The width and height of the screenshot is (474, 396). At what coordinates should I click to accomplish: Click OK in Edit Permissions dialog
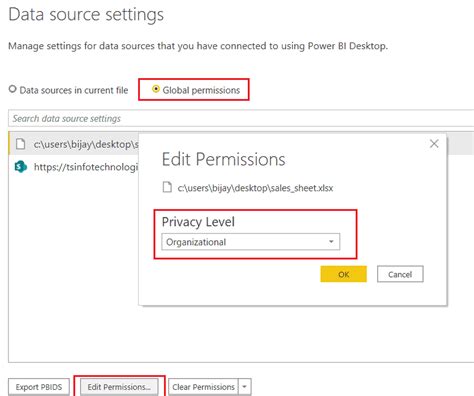click(x=343, y=274)
